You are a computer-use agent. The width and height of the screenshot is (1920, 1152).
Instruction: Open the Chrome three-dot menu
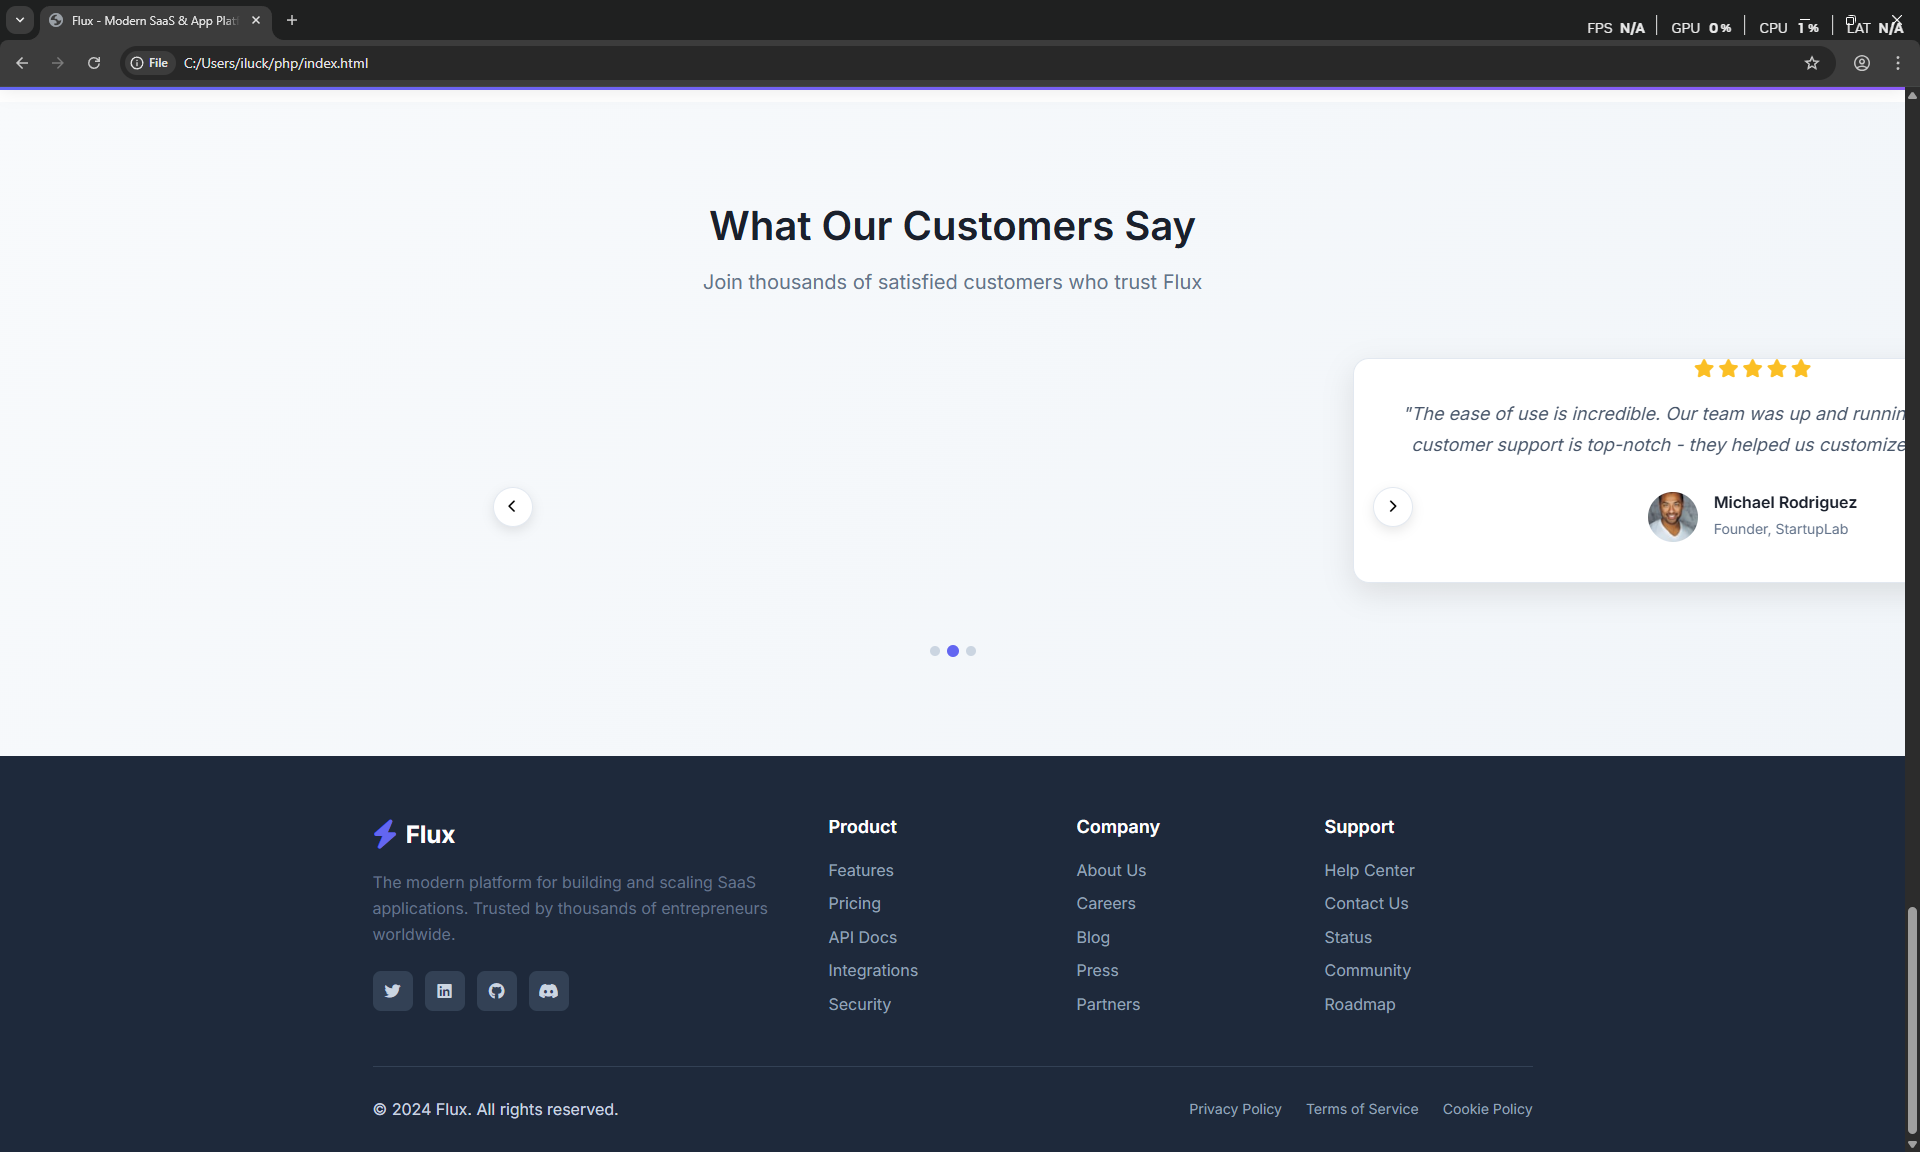1898,63
